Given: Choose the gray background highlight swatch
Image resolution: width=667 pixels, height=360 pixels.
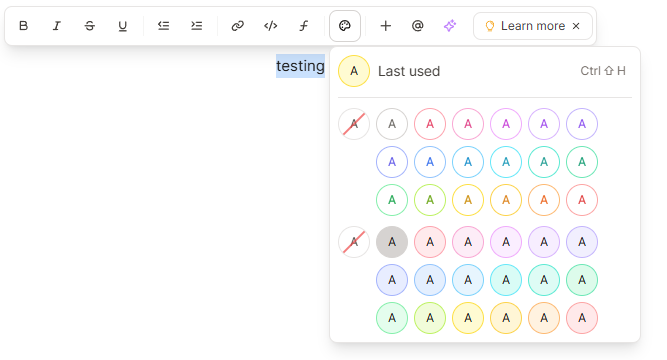Looking at the screenshot, I should pyautogui.click(x=392, y=242).
